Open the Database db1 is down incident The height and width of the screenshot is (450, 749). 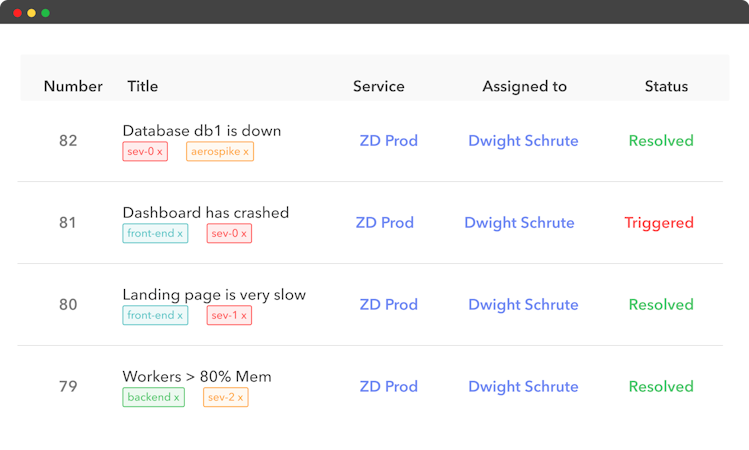click(x=202, y=131)
